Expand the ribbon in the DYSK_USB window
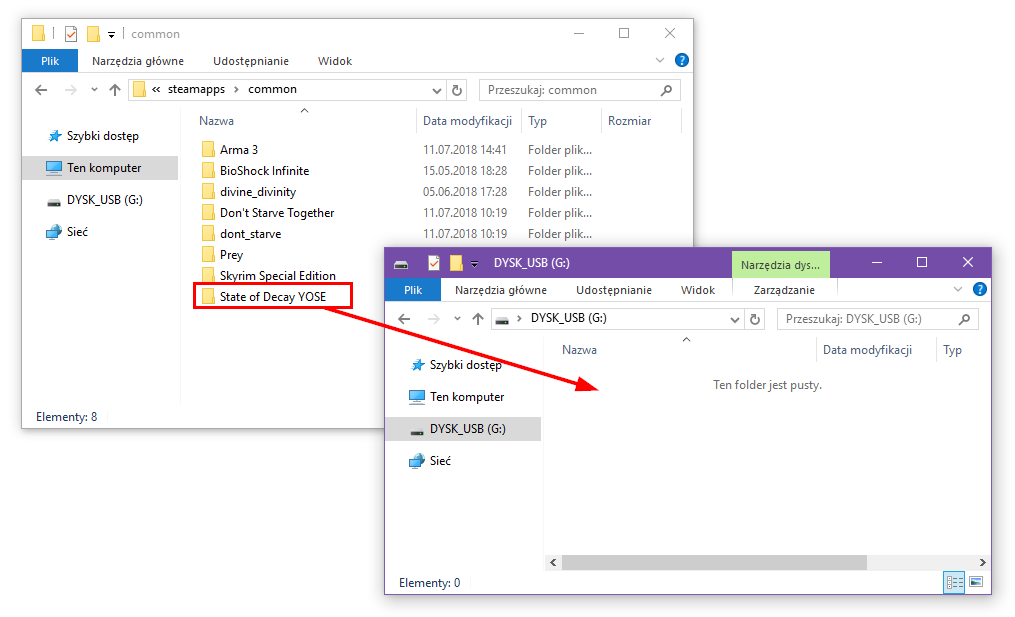The height and width of the screenshot is (617, 1015). tap(957, 290)
